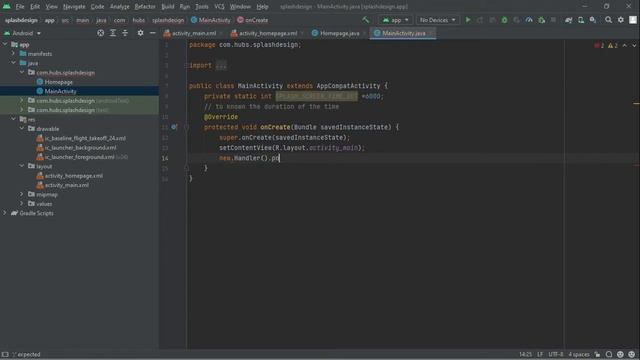Collapse the drawable folder
640x360 pixels.
(x=22, y=129)
